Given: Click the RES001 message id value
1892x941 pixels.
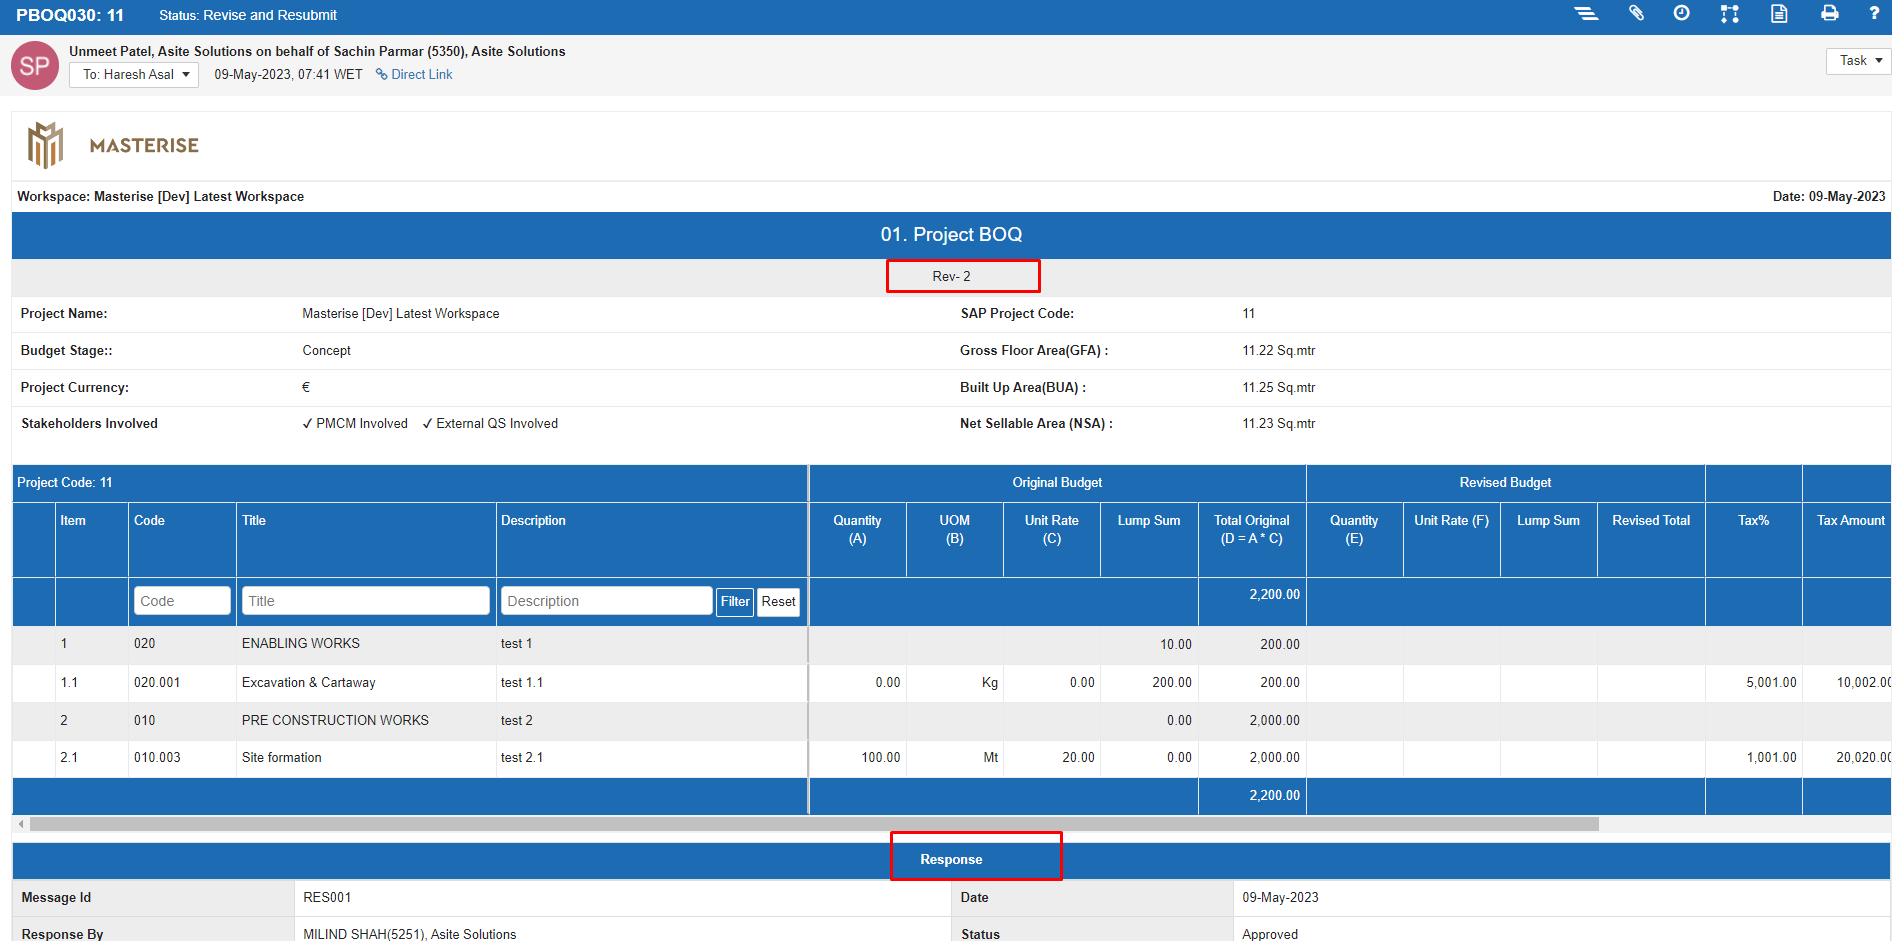Looking at the screenshot, I should coord(327,898).
